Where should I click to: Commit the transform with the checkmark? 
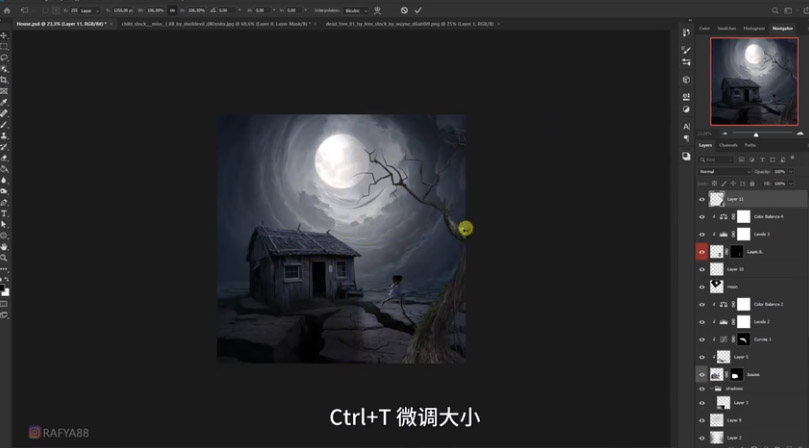point(418,10)
